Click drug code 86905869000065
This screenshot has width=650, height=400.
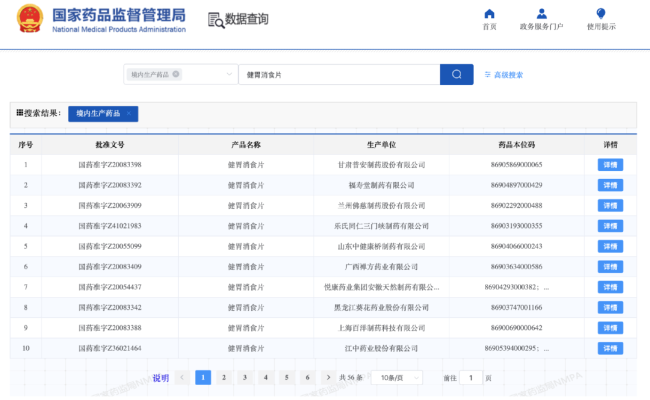coord(517,165)
